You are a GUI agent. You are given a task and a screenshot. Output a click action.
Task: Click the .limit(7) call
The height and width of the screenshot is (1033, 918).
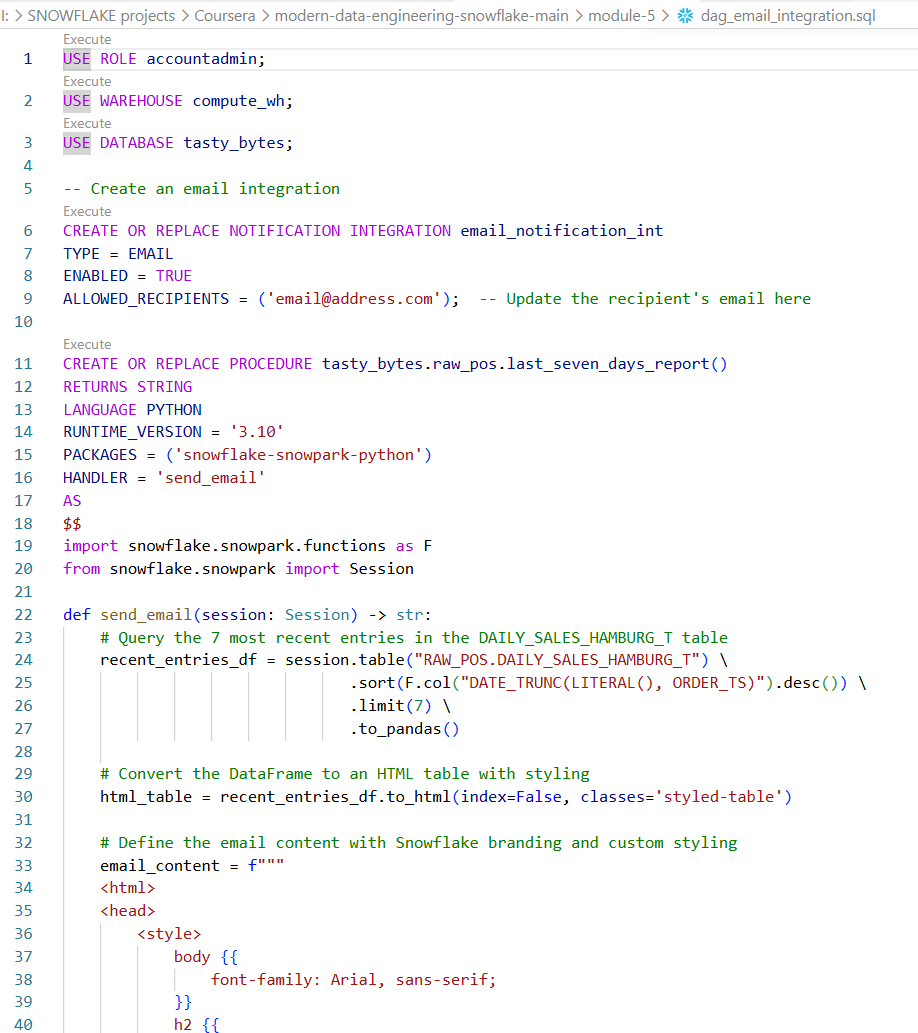(391, 706)
